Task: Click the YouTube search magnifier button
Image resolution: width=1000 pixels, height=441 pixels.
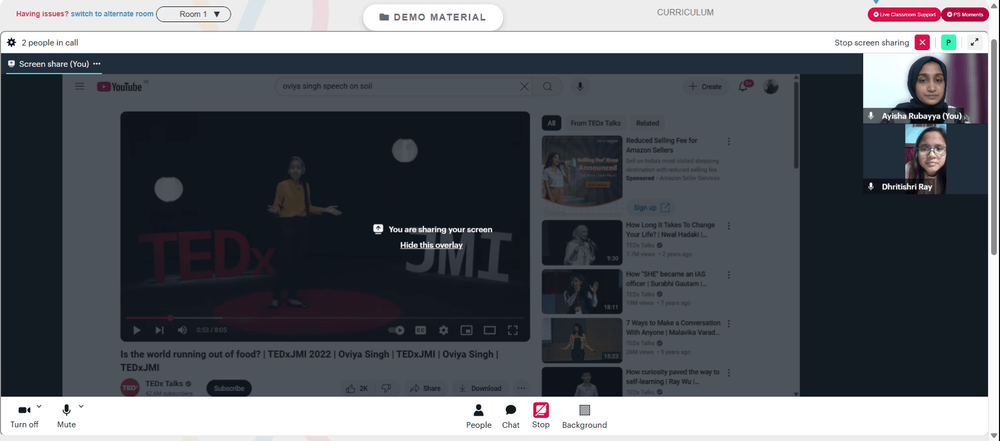Action: [548, 87]
